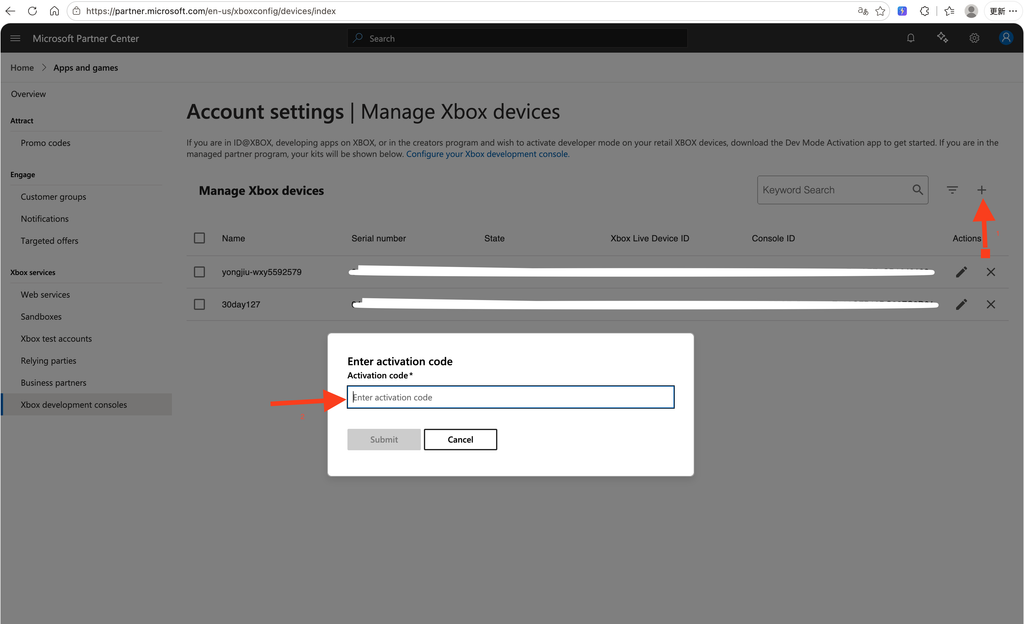This screenshot has height=624, width=1024.
Task: Click the 30day127 device name
Action: pos(240,304)
